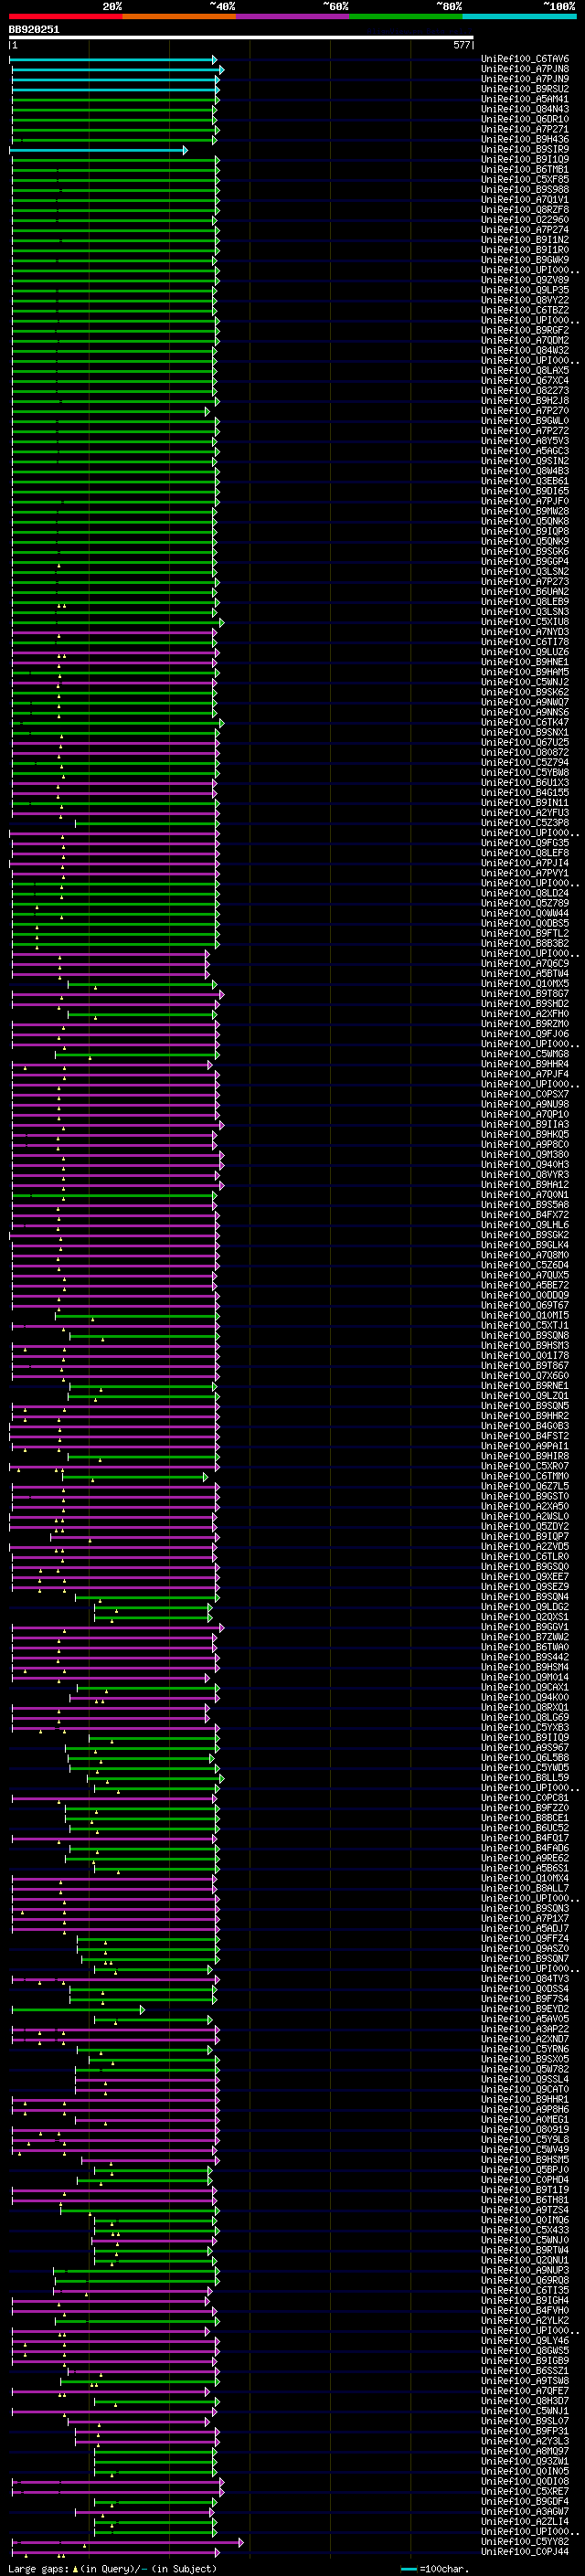Click hit label UniRef100_Q8LAX5
Image resolution: width=585 pixels, height=2576 pixels.
(525, 370)
